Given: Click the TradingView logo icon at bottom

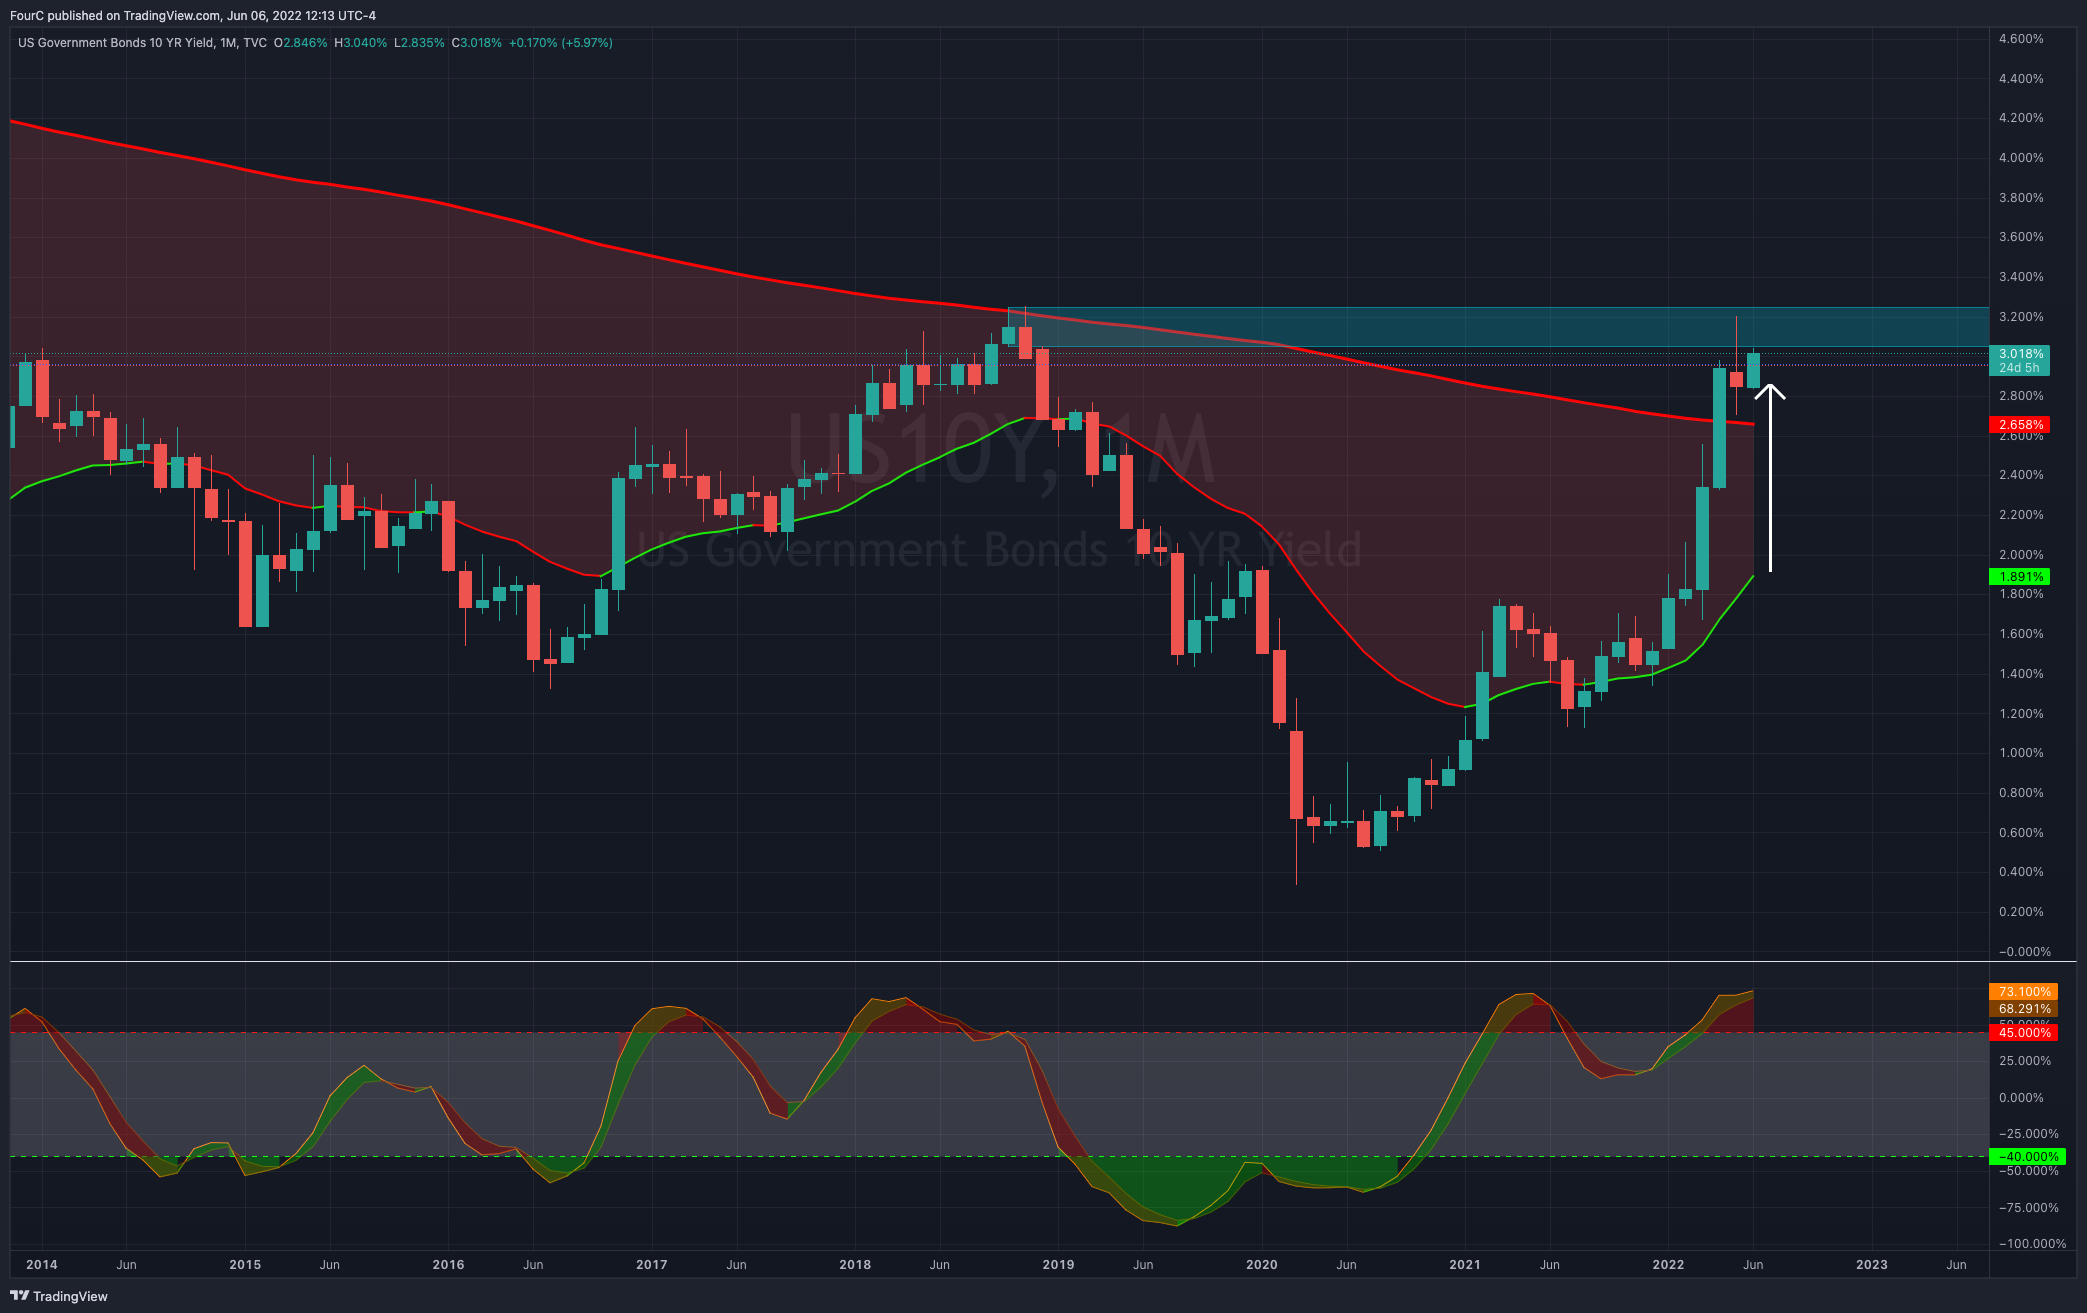Looking at the screenshot, I should pos(20,1296).
